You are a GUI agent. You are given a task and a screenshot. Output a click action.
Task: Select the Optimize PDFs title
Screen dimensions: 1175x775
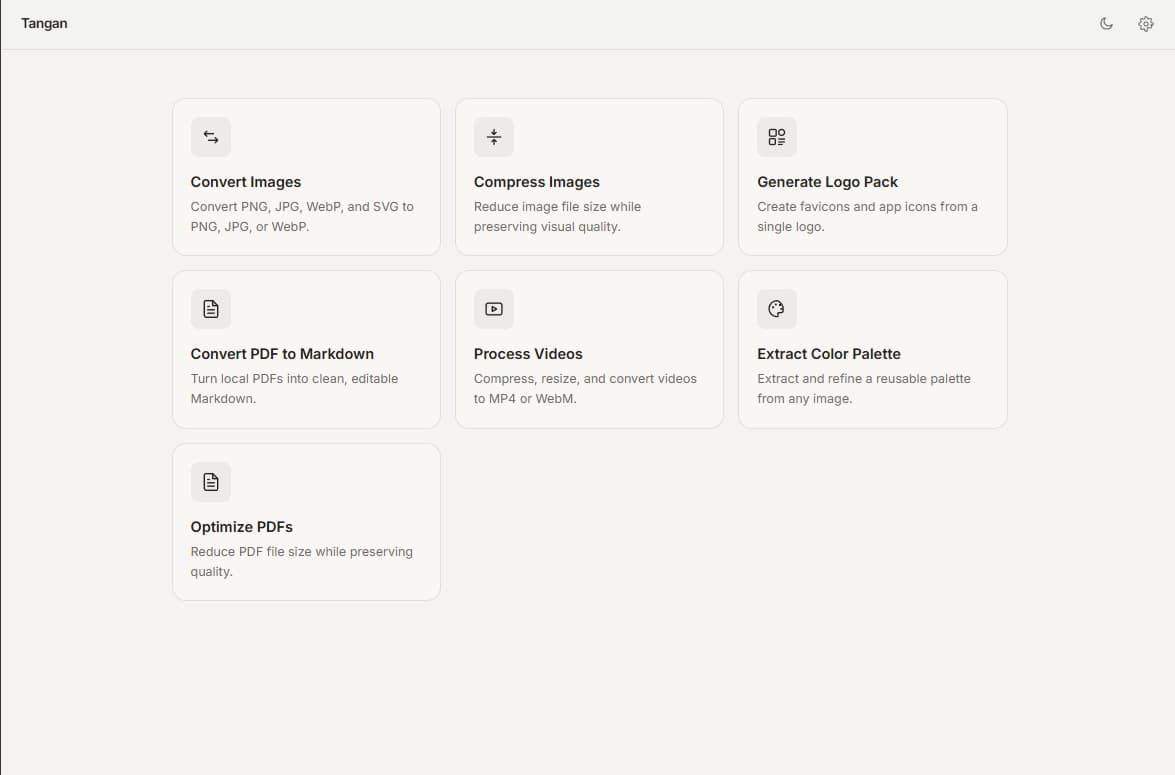[241, 527]
